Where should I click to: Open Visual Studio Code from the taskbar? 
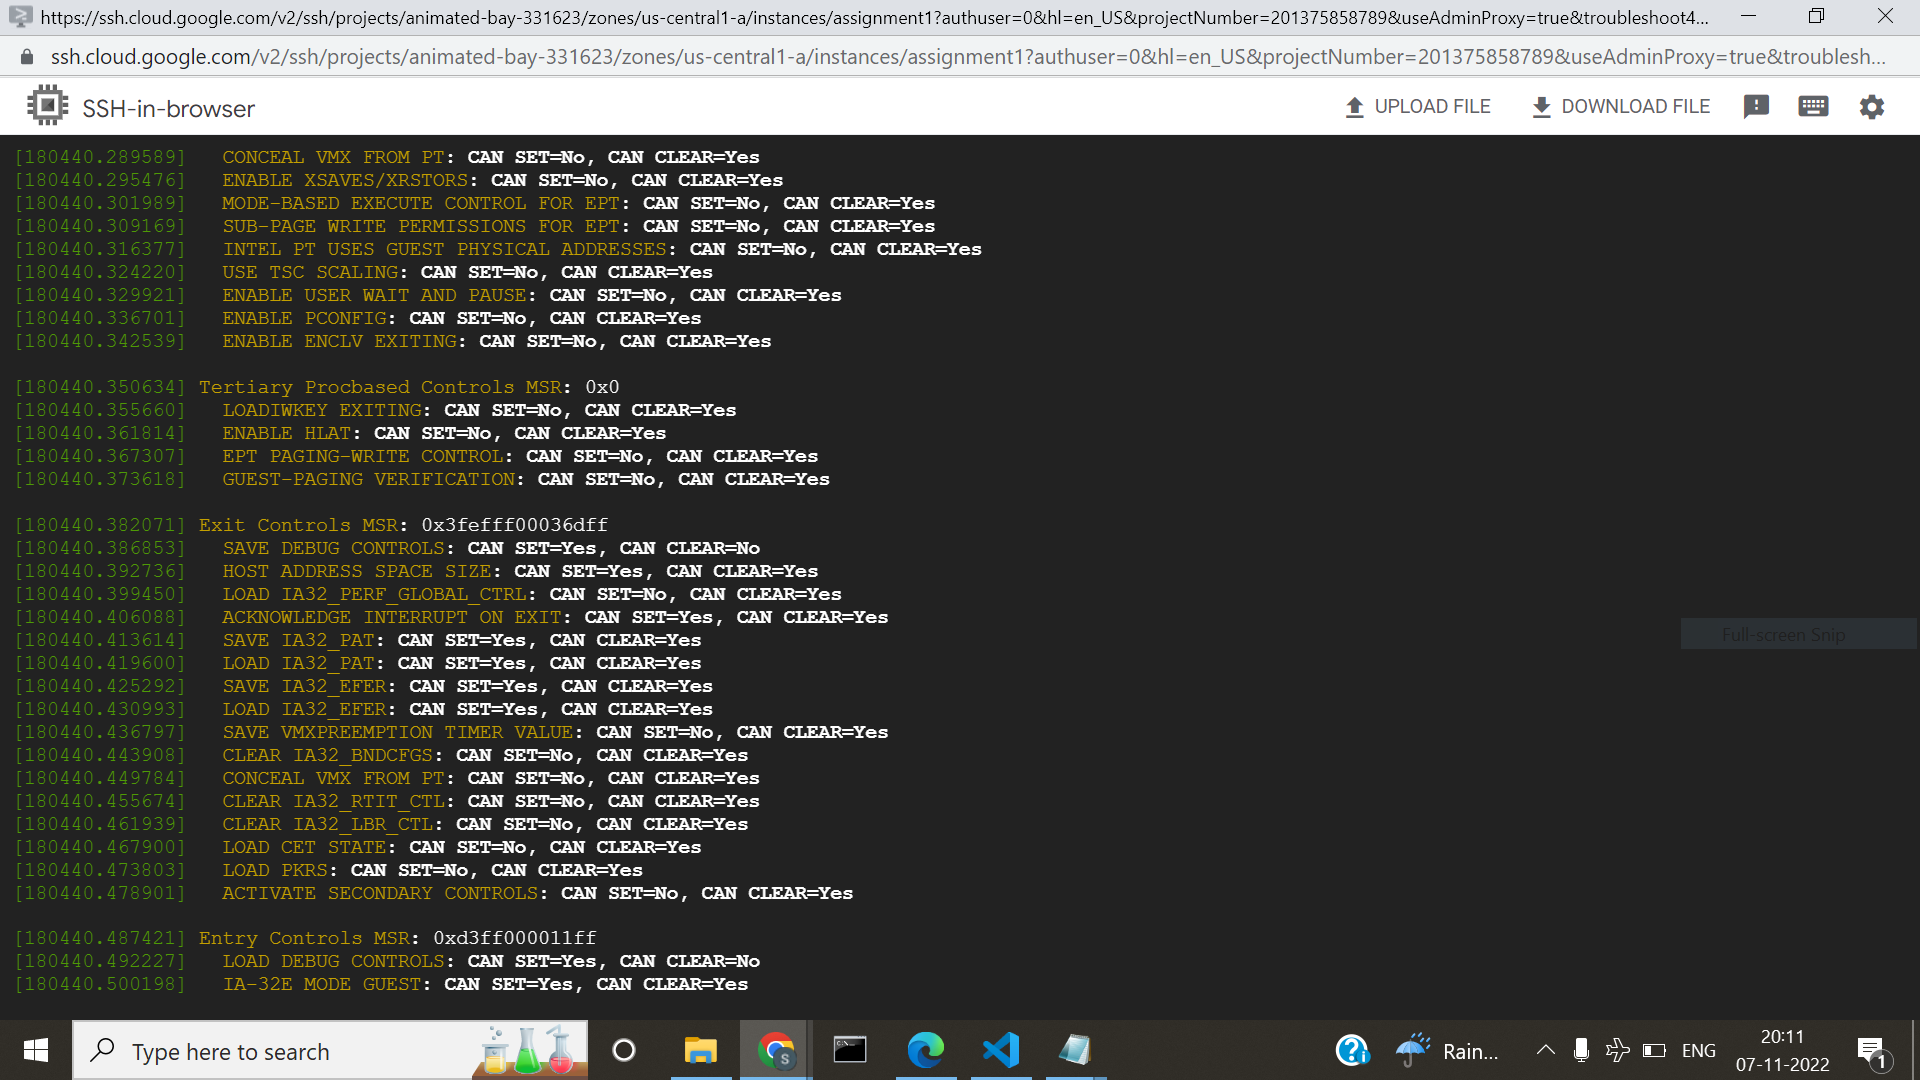(x=1001, y=1050)
